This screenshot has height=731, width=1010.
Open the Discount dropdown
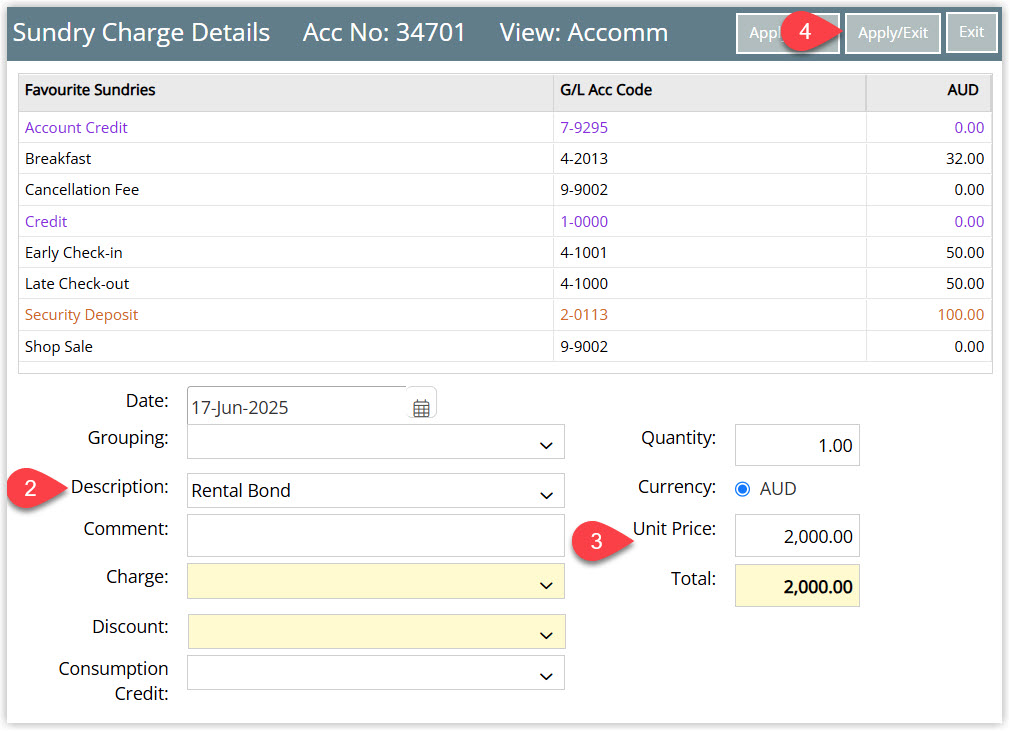coord(376,631)
